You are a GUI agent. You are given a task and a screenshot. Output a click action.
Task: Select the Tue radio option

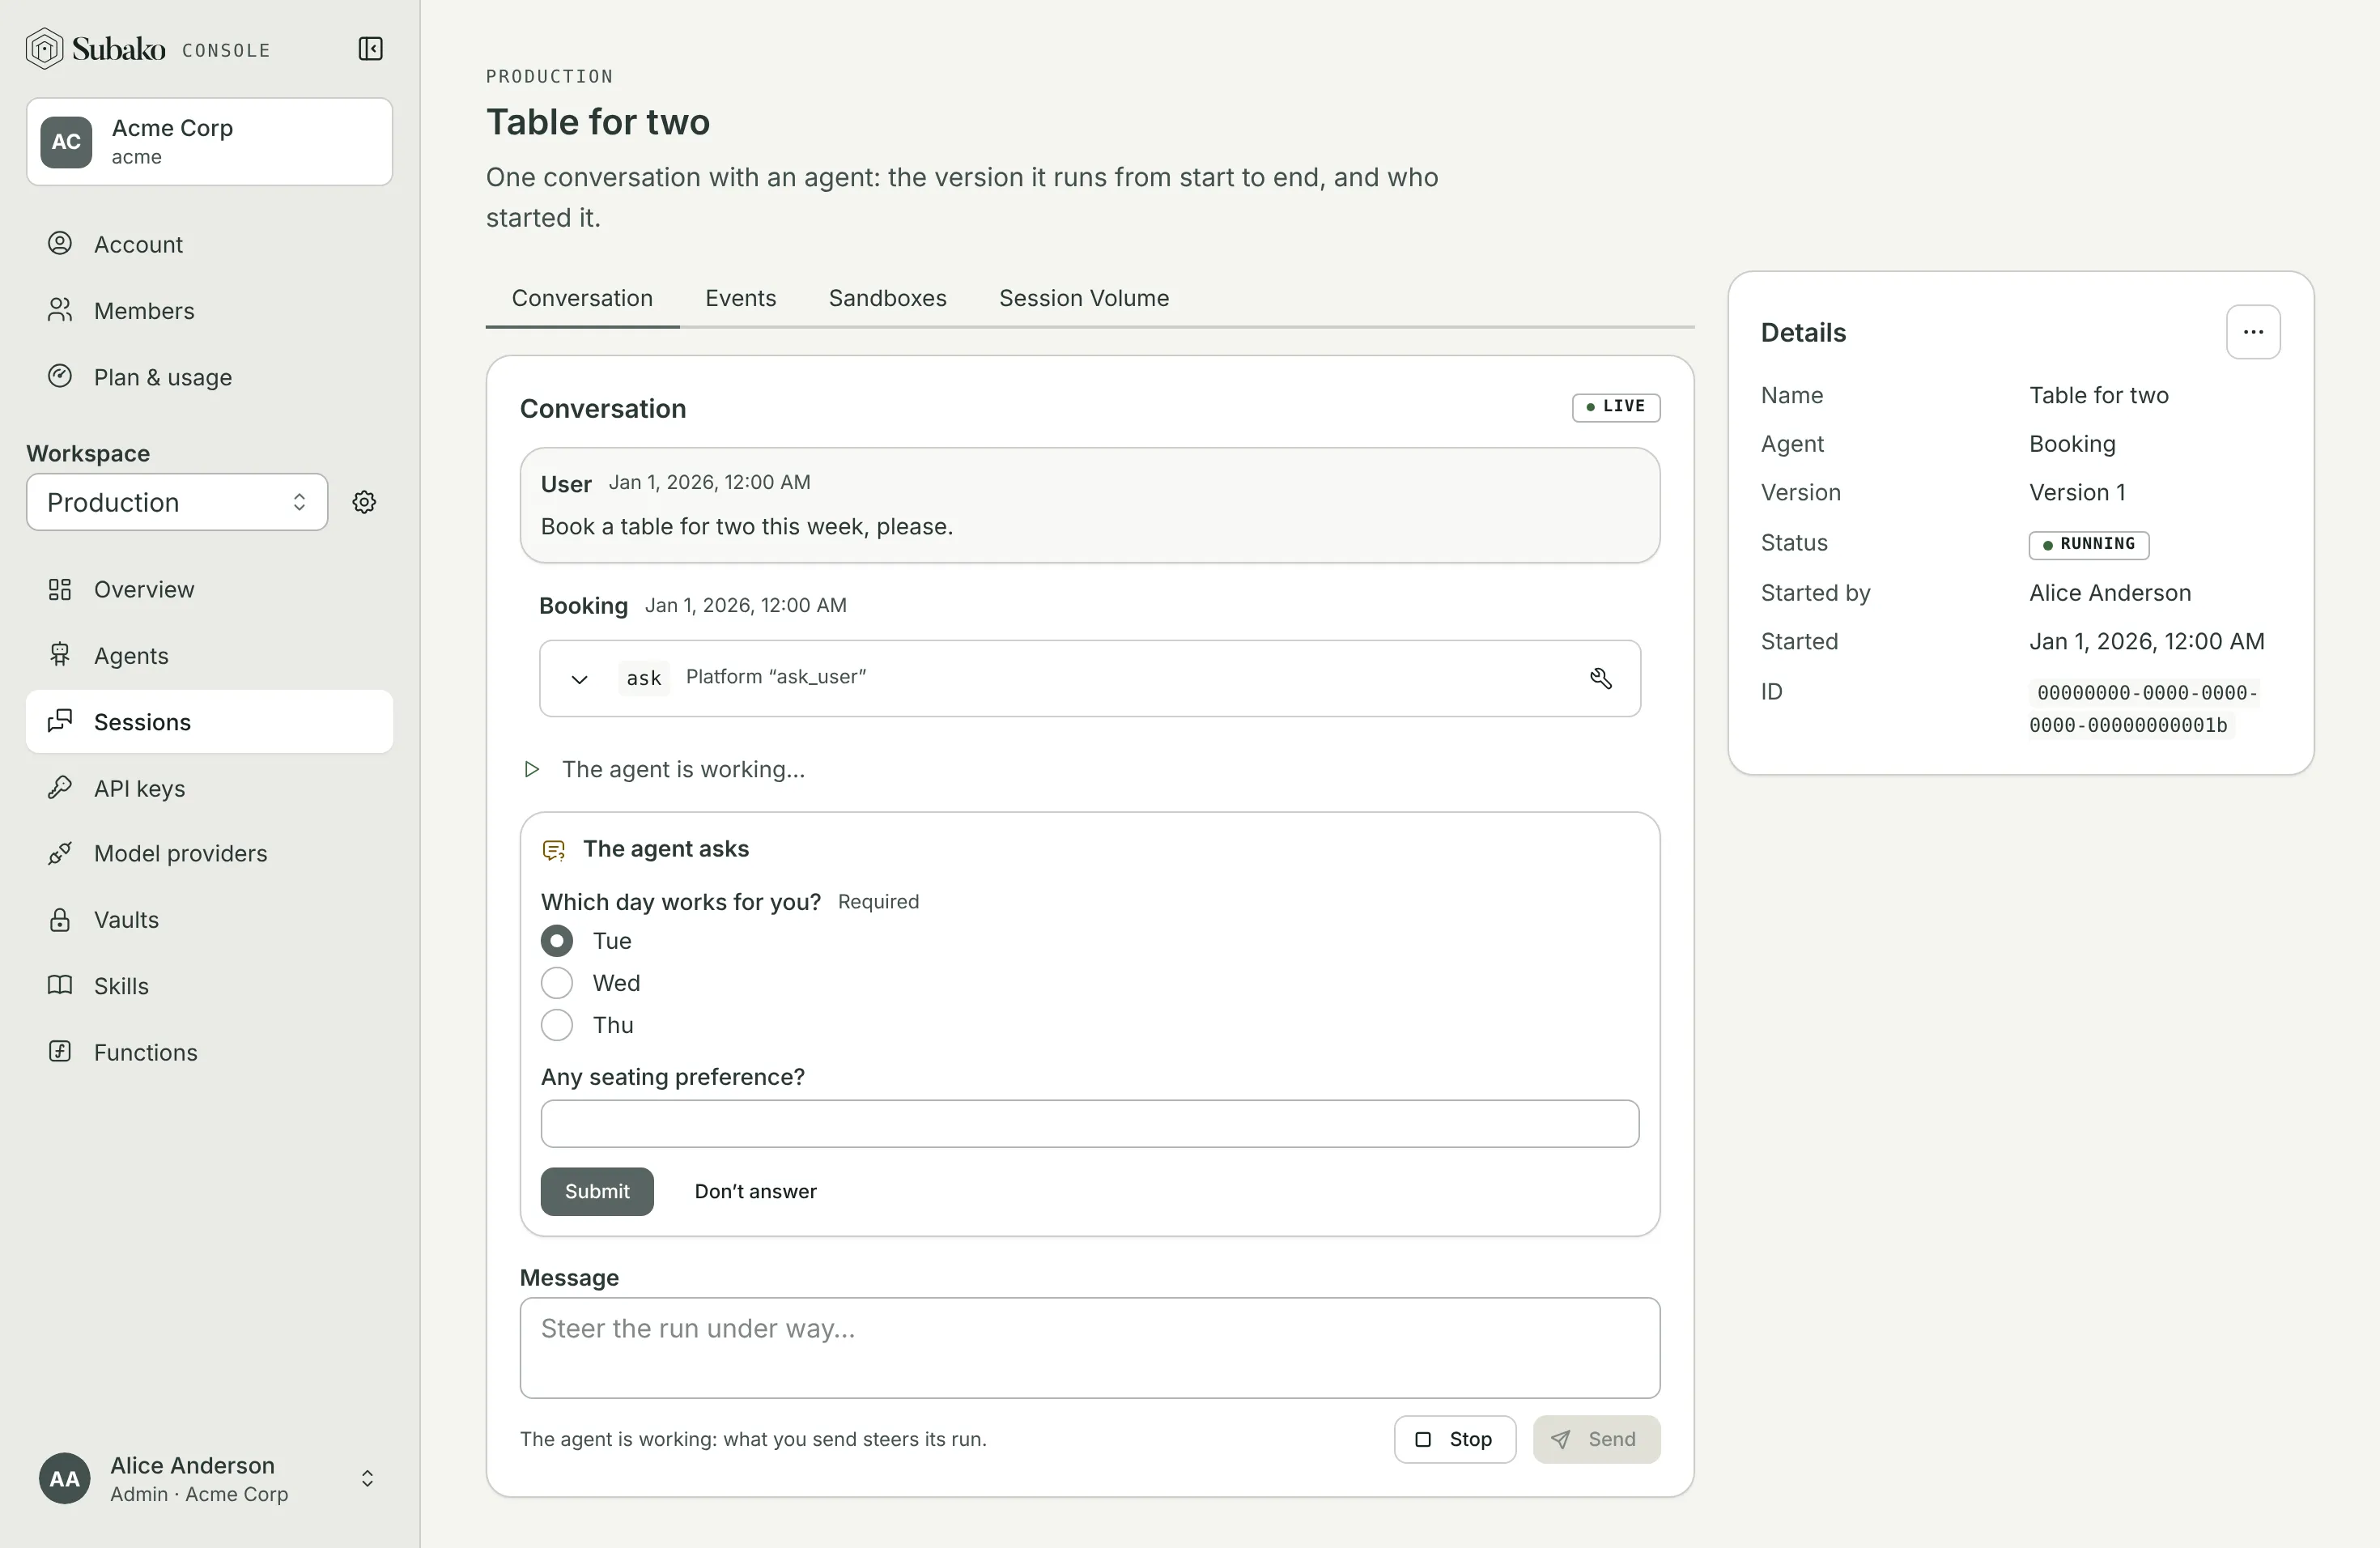point(557,941)
